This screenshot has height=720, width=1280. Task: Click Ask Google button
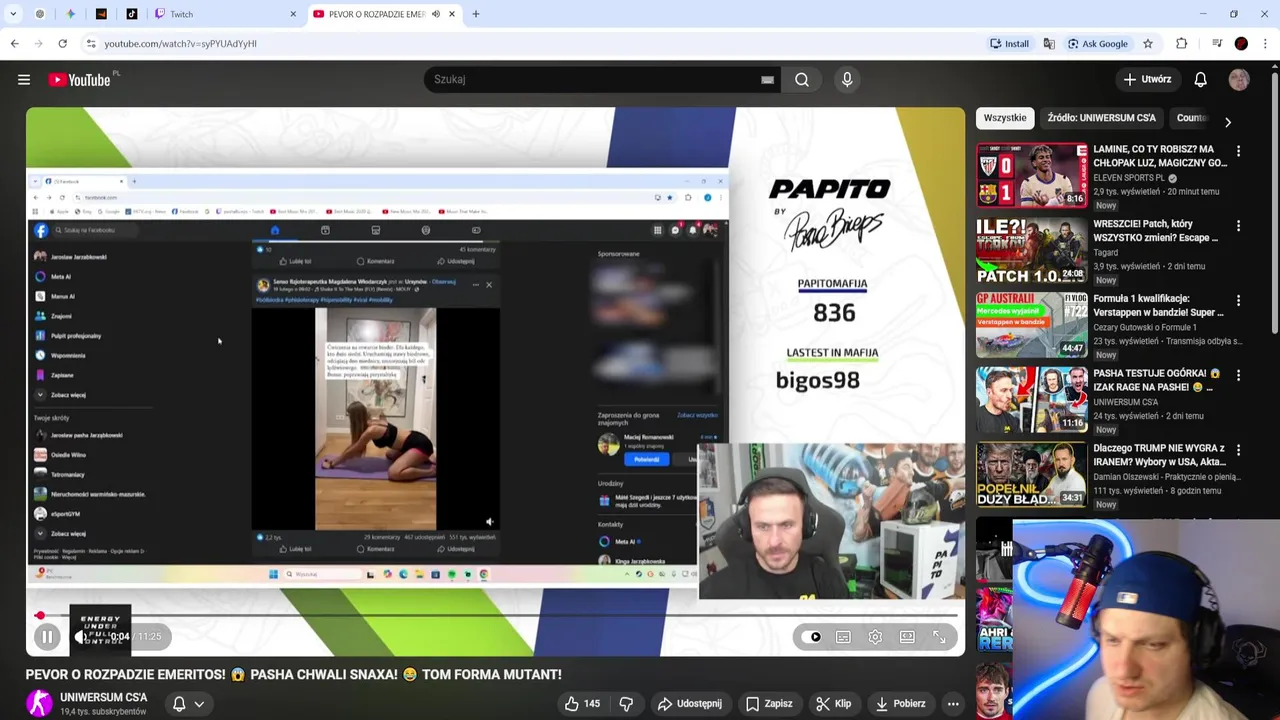tap(1097, 44)
